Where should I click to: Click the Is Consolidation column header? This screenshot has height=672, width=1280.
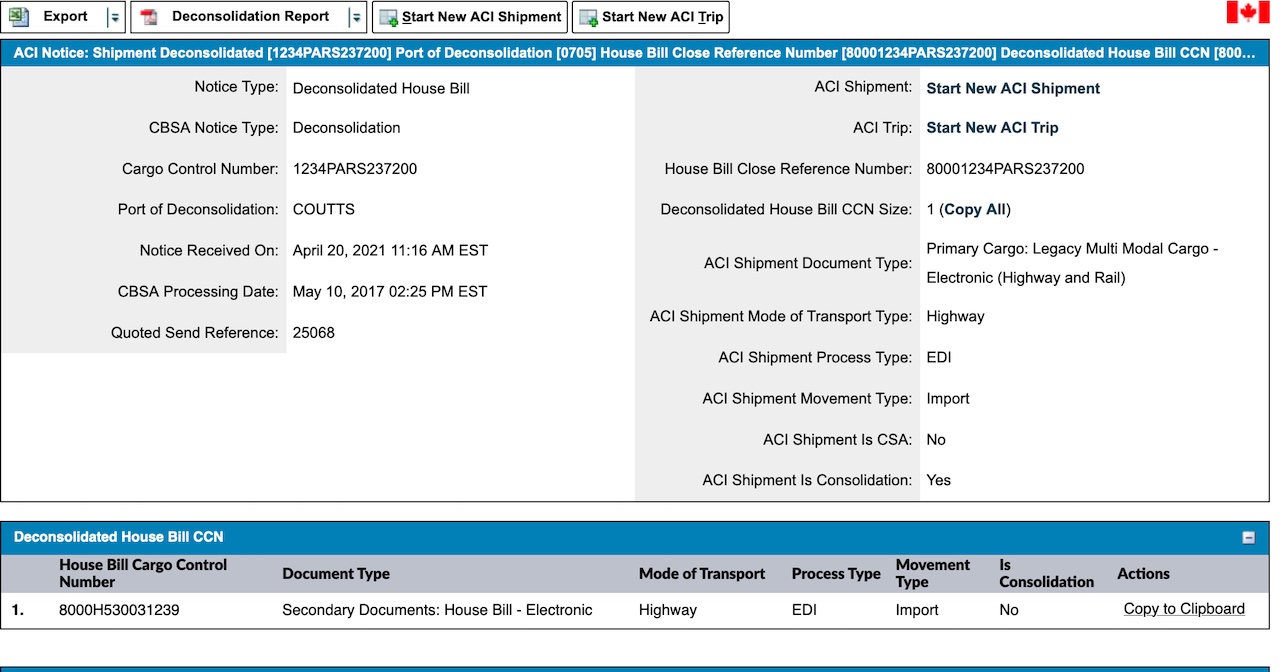tap(1046, 573)
